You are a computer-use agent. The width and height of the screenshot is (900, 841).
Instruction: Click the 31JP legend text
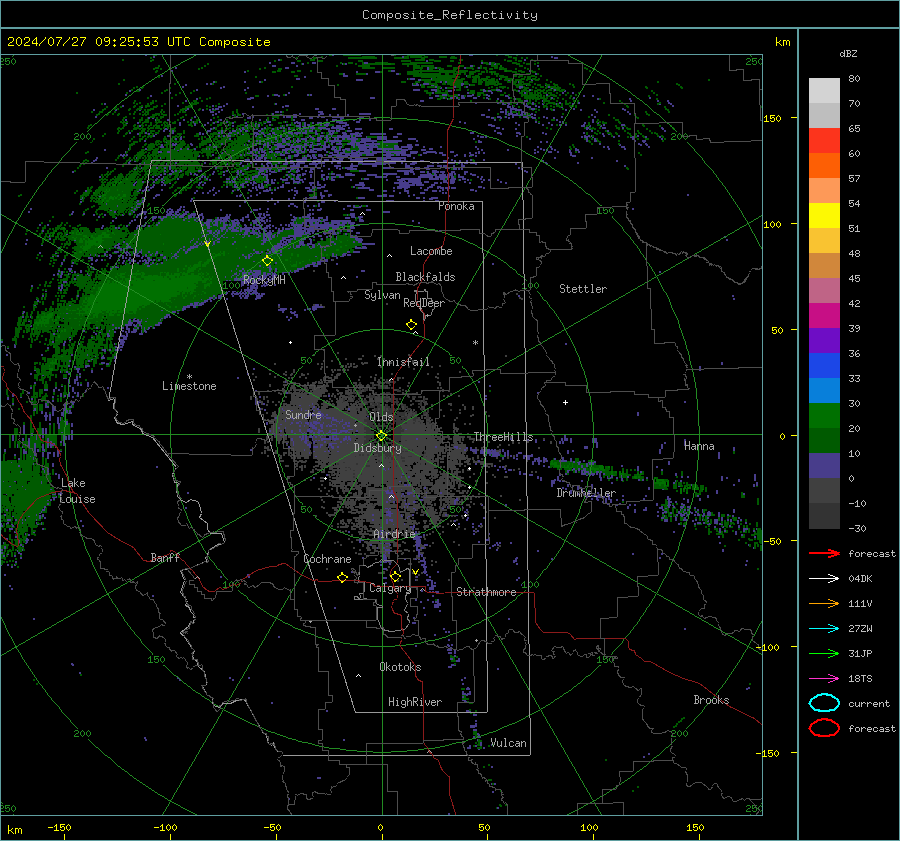tap(860, 653)
